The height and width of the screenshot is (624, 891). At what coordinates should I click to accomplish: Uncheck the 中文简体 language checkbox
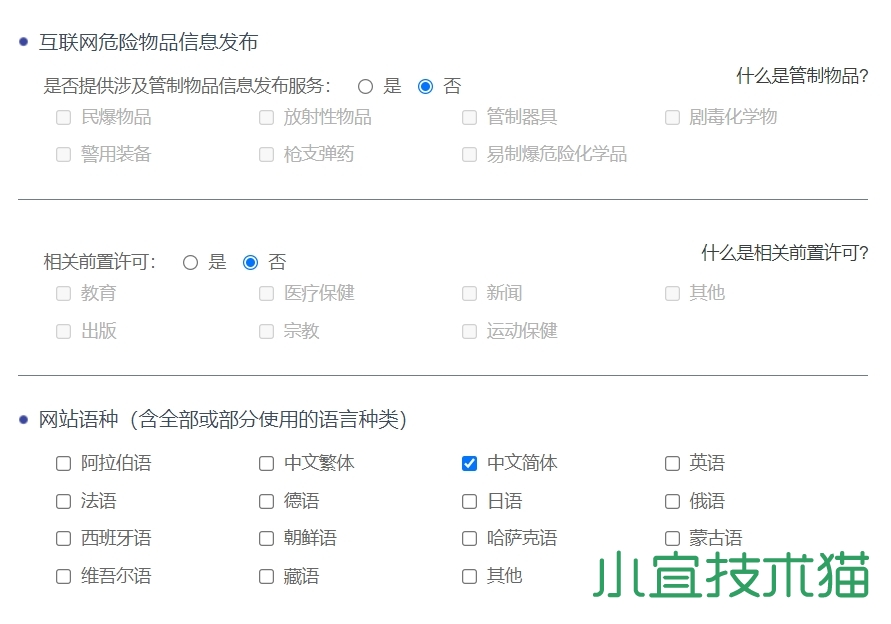tap(469, 464)
